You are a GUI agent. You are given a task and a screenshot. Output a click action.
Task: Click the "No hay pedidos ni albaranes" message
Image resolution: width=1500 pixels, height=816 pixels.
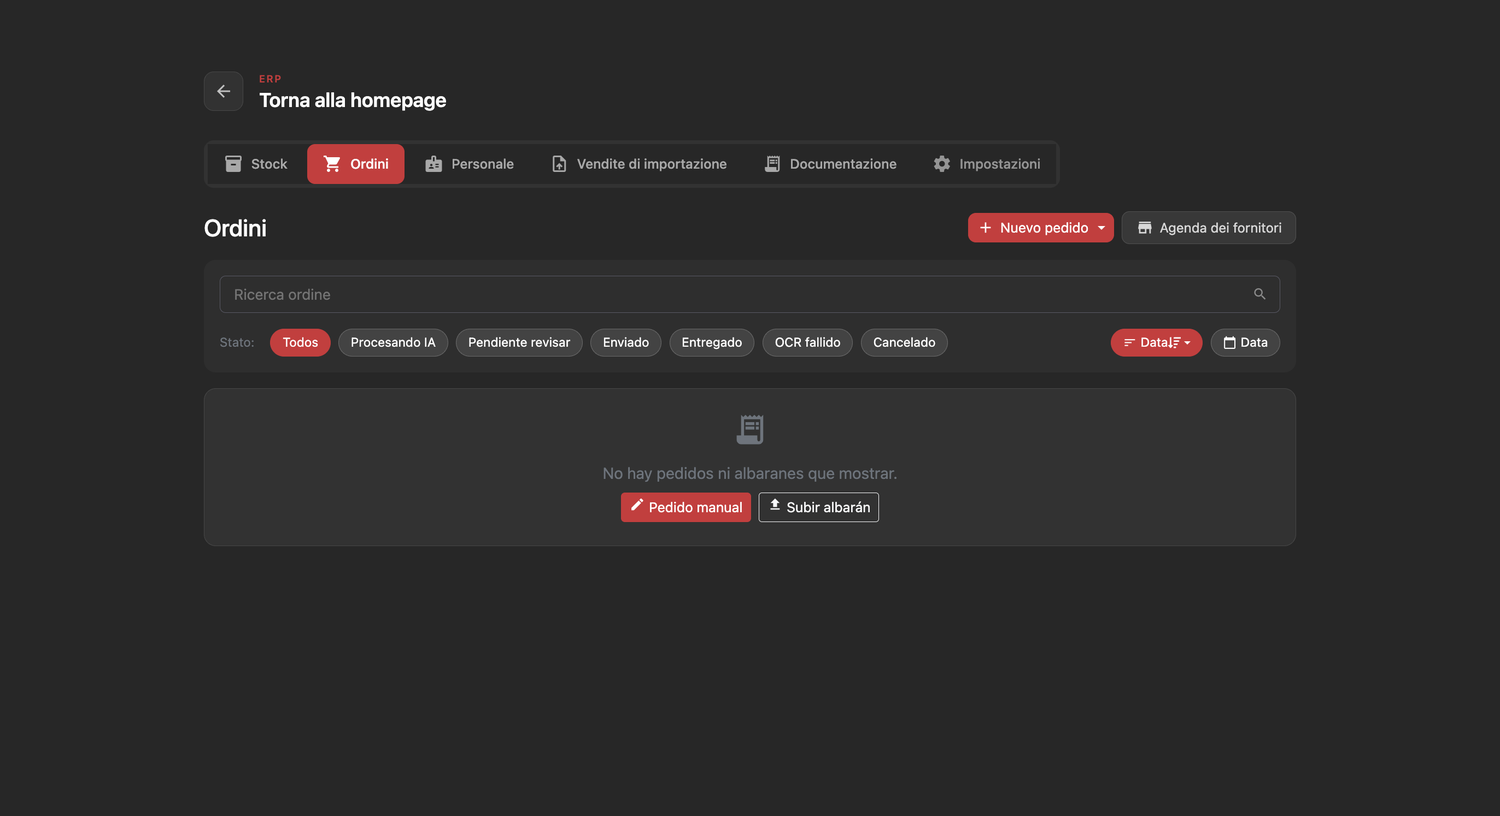coord(750,473)
